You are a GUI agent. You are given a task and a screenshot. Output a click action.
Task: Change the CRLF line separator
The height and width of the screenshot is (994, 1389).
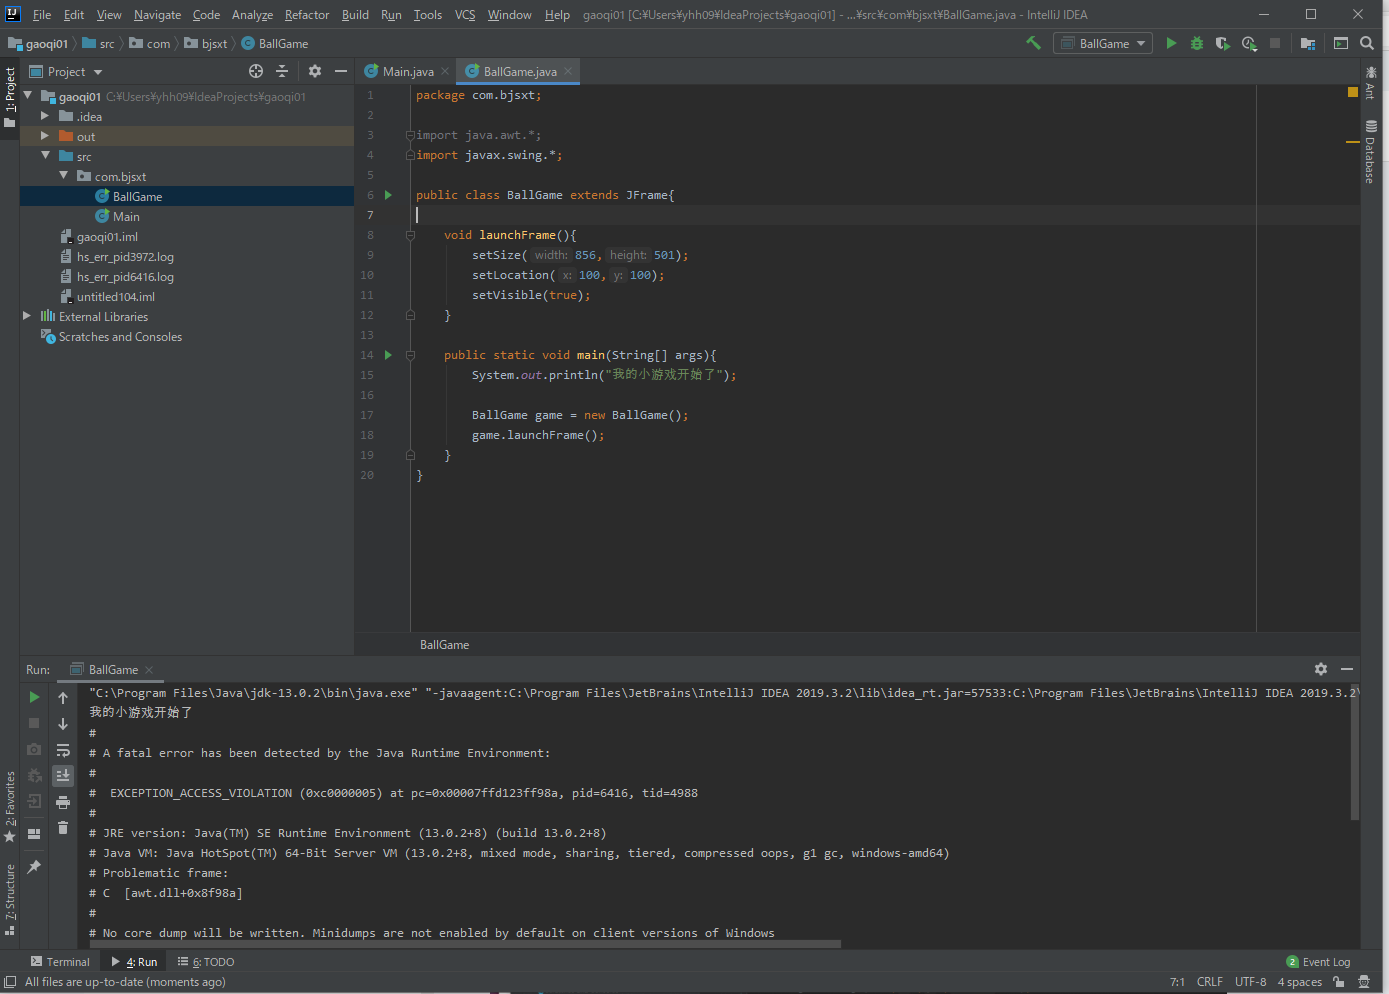point(1210,982)
